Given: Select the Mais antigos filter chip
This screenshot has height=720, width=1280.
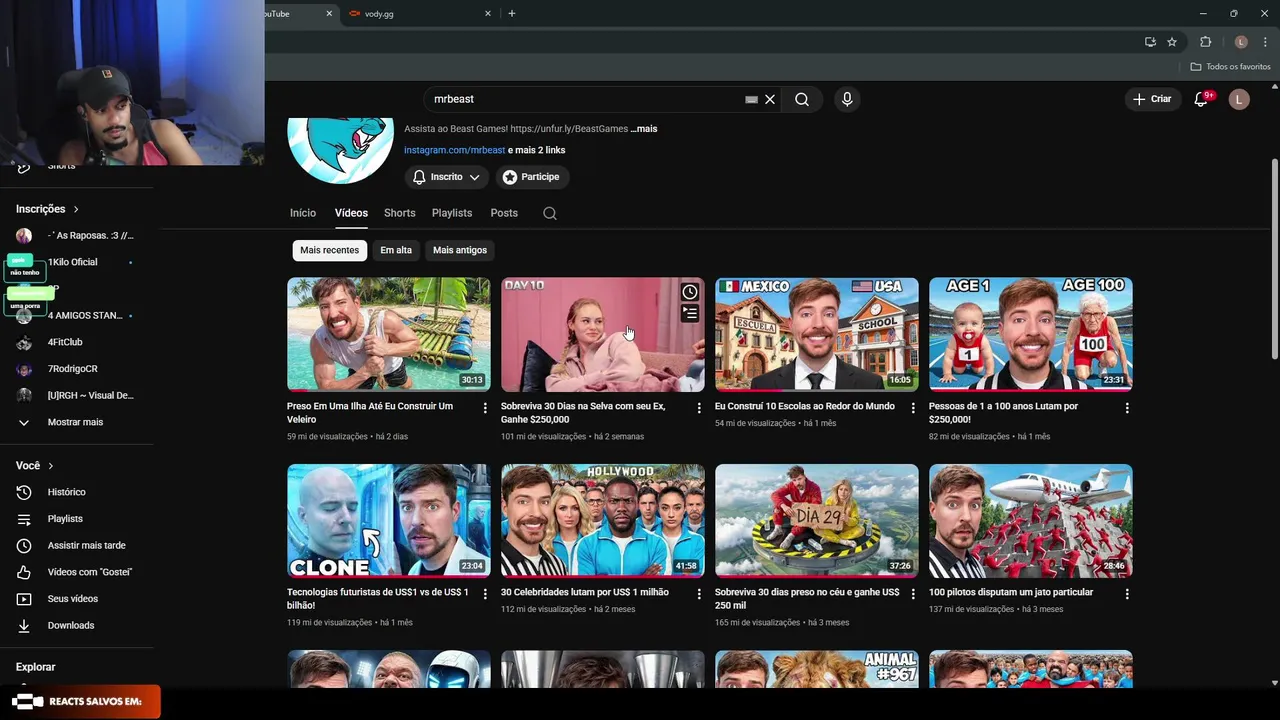Looking at the screenshot, I should 460,250.
